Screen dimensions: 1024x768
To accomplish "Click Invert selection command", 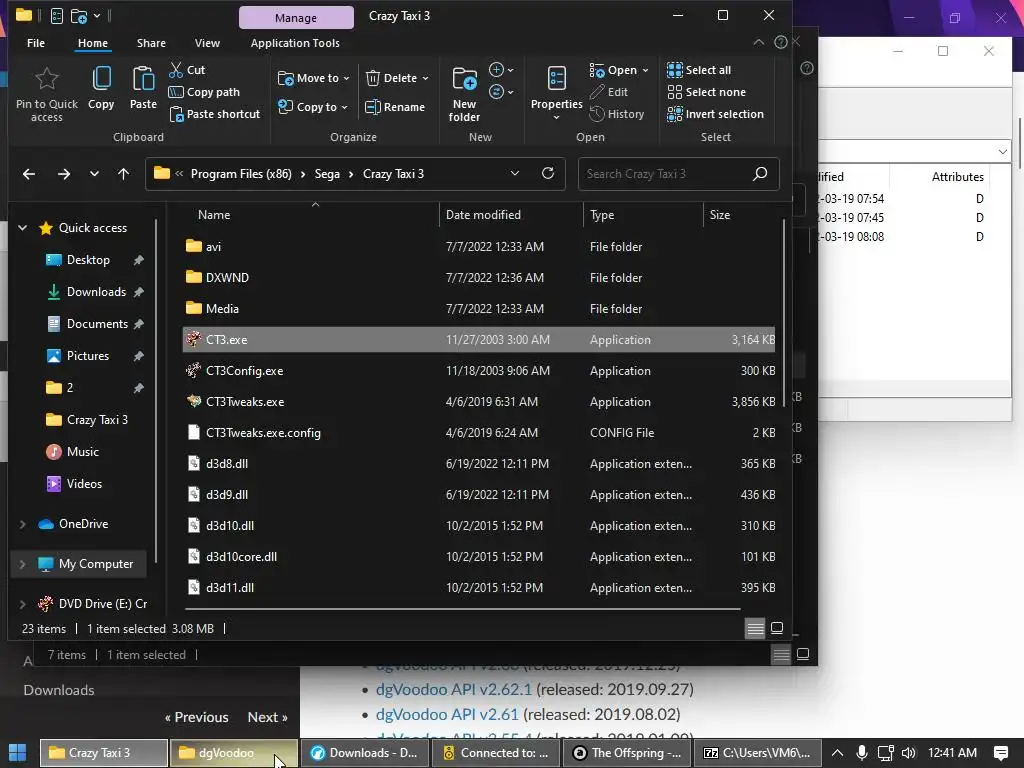I will click(716, 114).
